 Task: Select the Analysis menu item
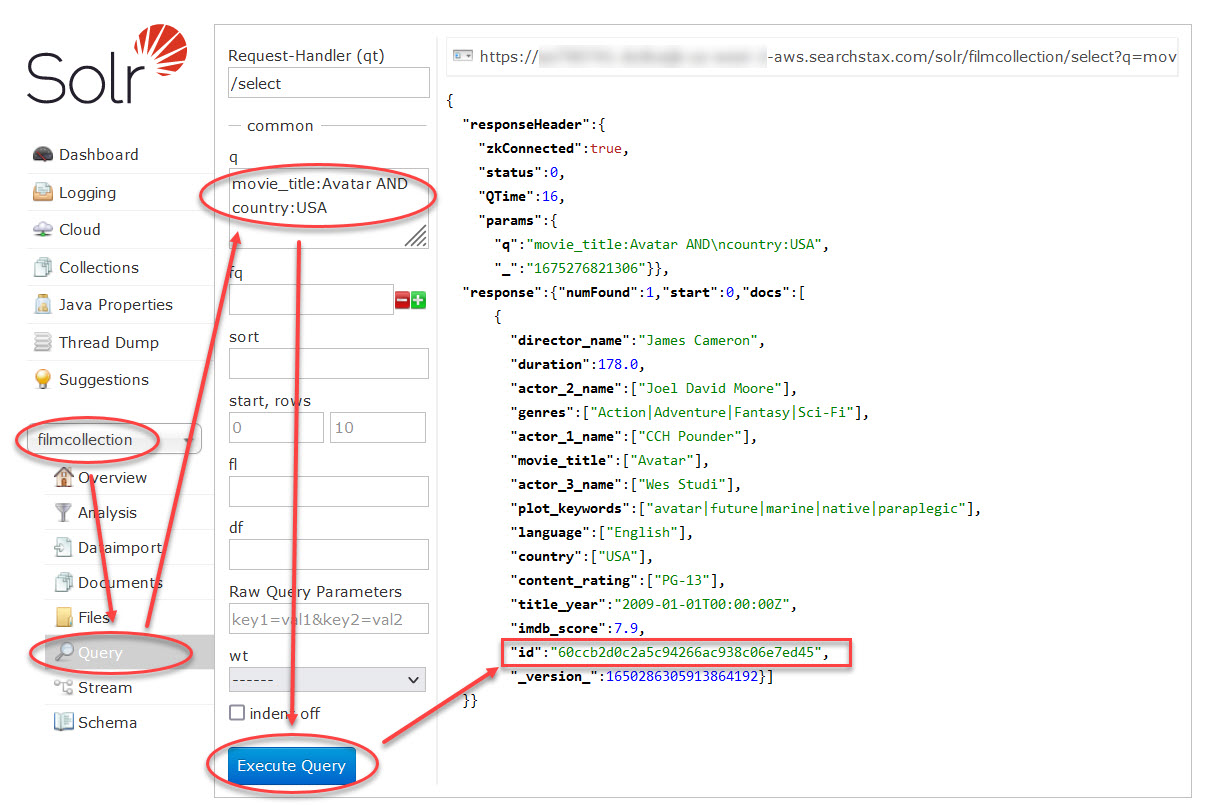tap(107, 512)
